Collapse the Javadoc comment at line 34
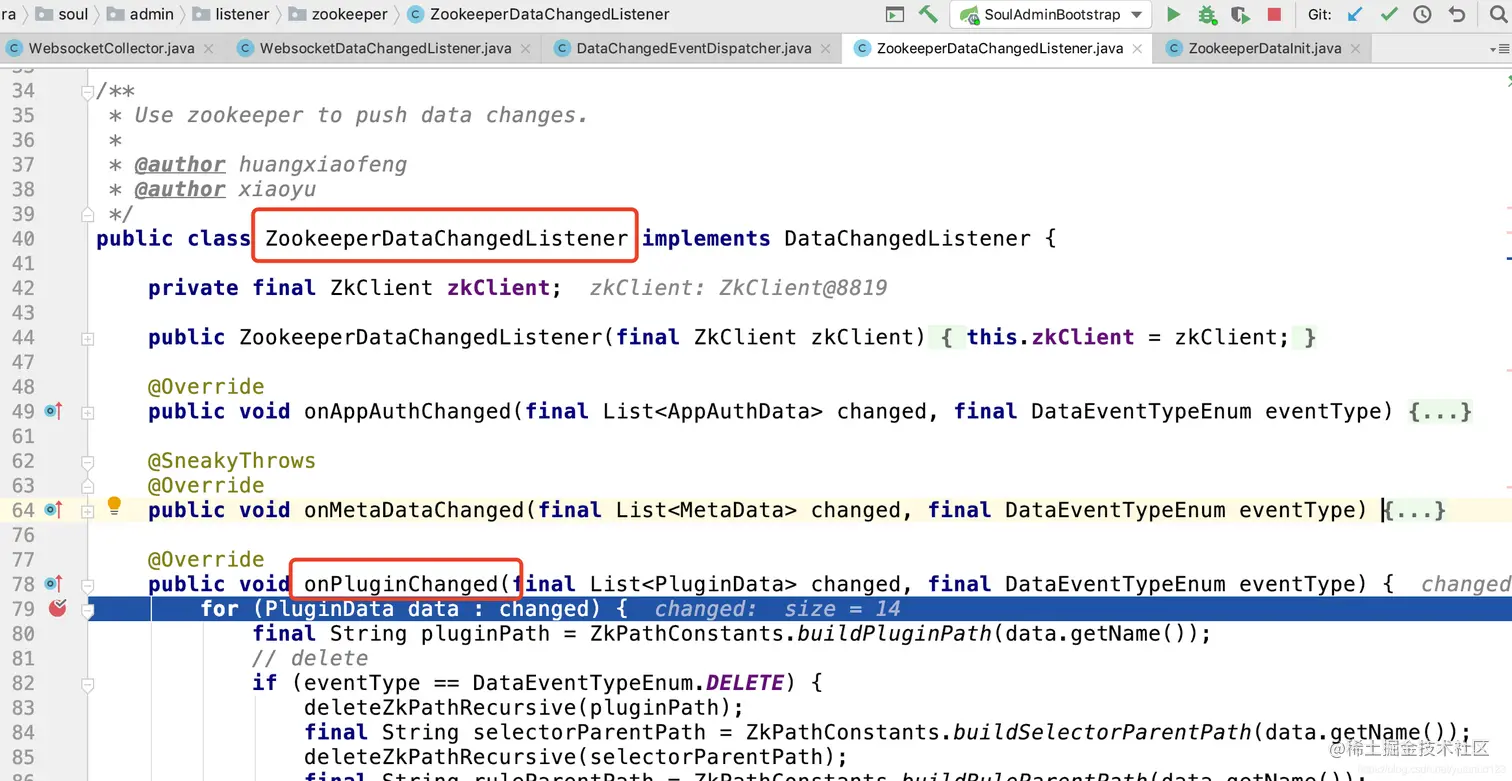This screenshot has width=1512, height=781. click(x=87, y=92)
